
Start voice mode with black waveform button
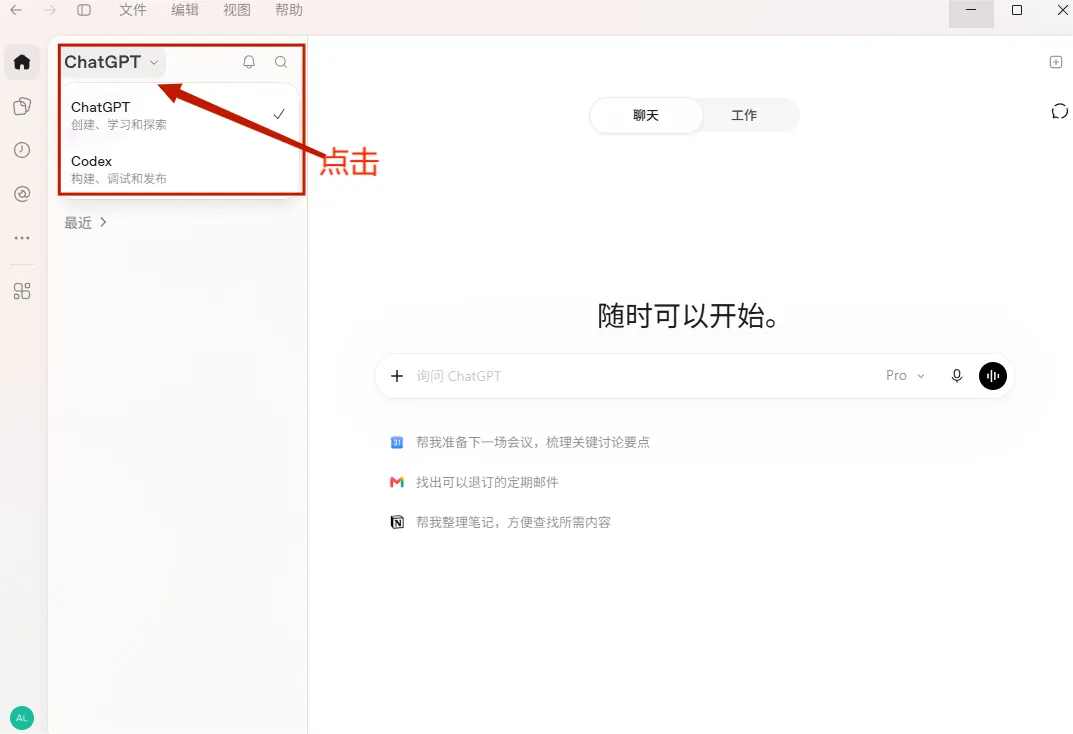coord(992,376)
